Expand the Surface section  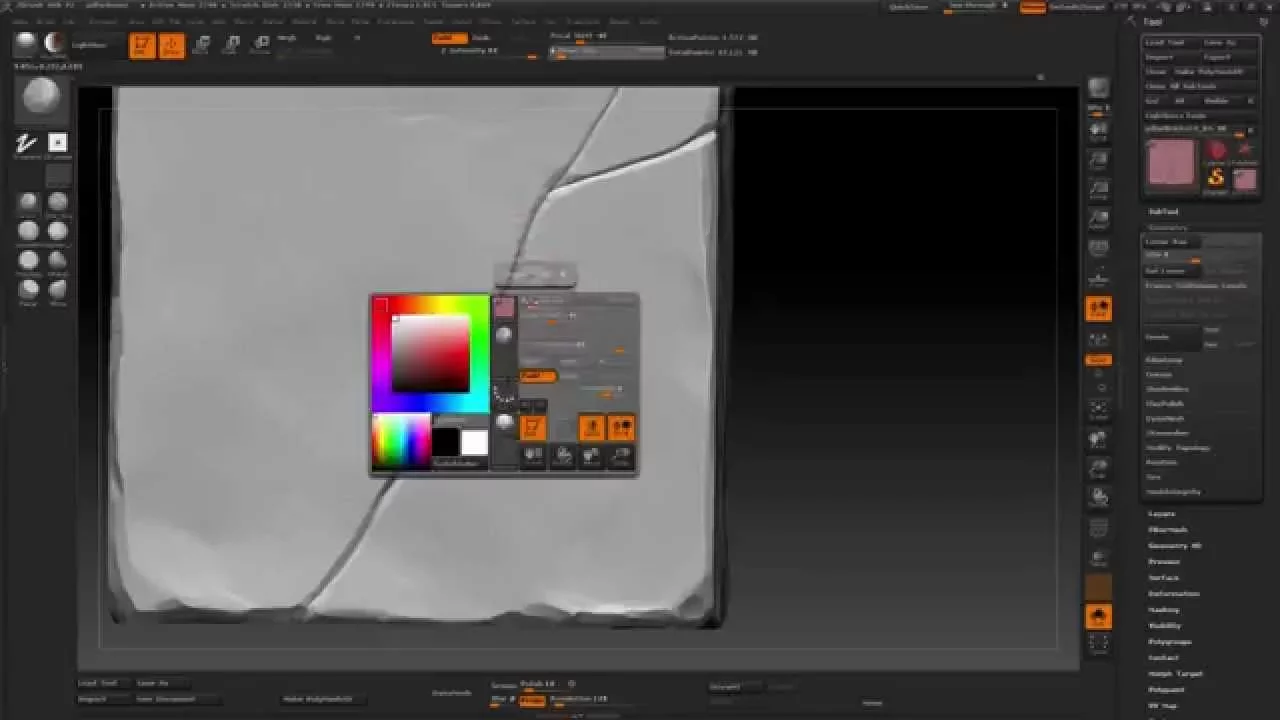point(1164,578)
